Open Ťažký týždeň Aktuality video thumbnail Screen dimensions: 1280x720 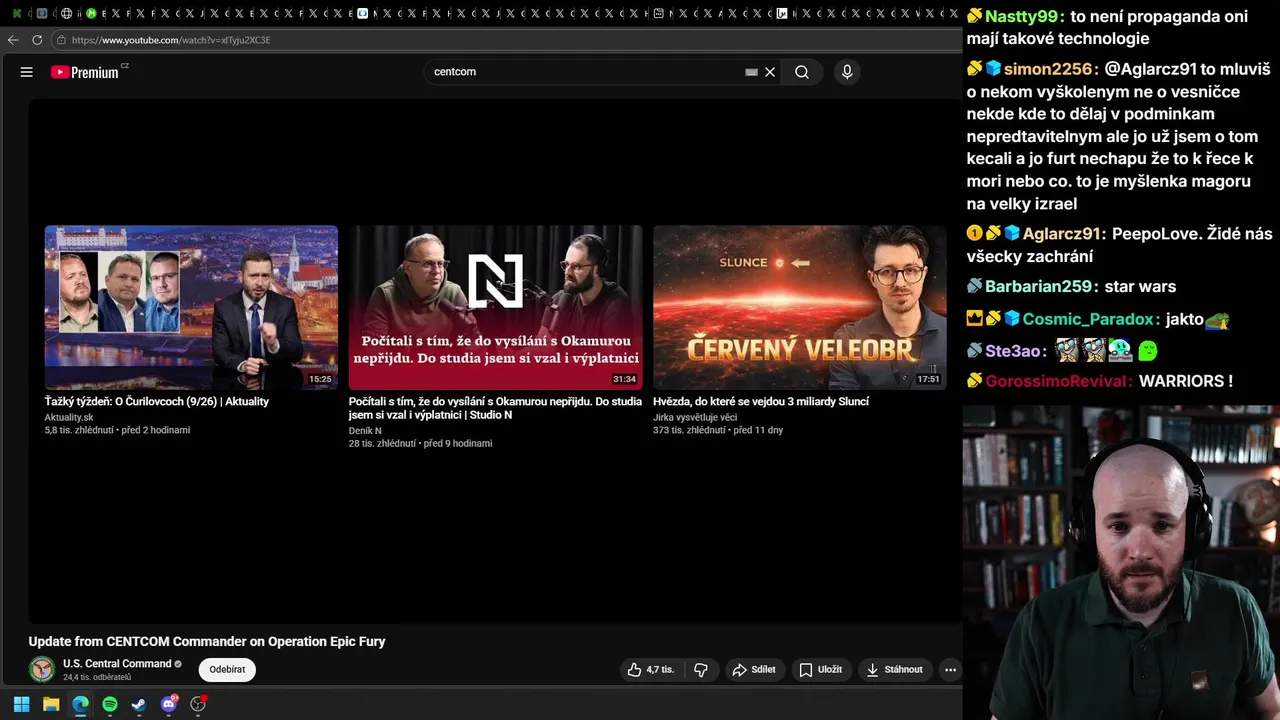click(x=191, y=307)
